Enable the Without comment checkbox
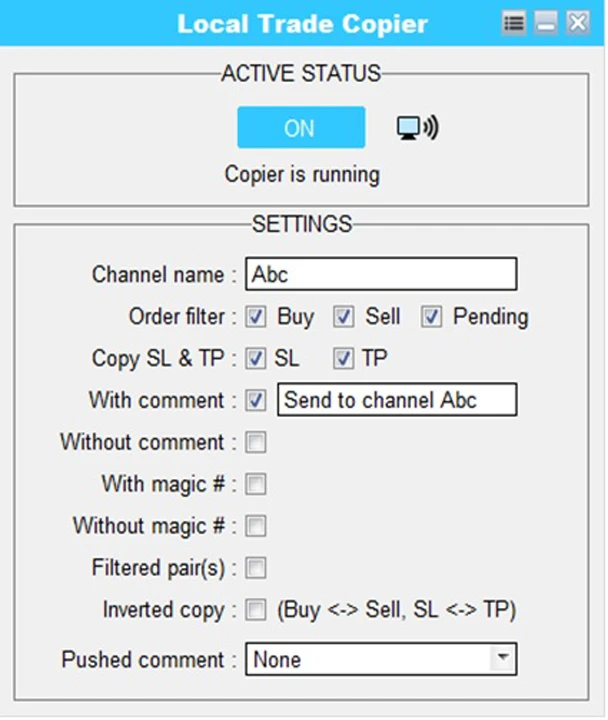The height and width of the screenshot is (720, 608). [x=256, y=442]
